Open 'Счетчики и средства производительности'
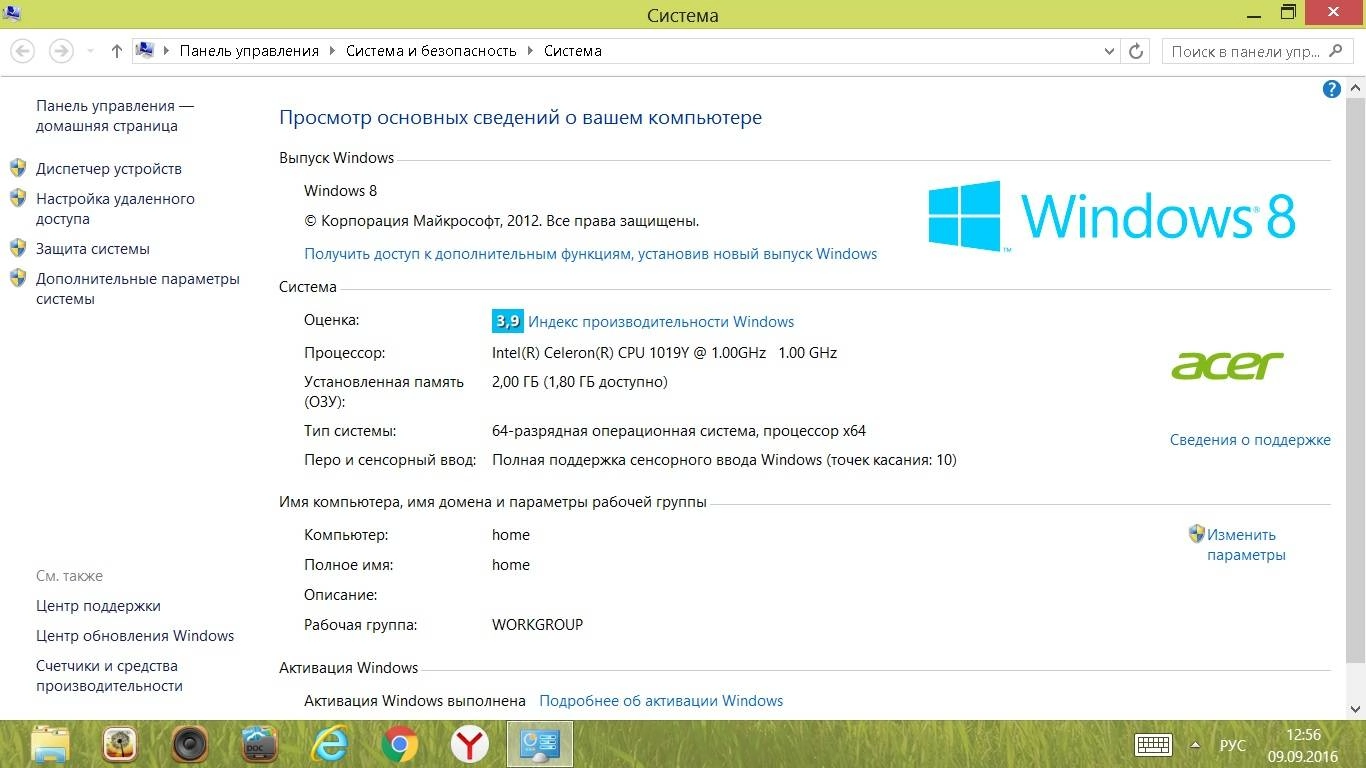 109,676
